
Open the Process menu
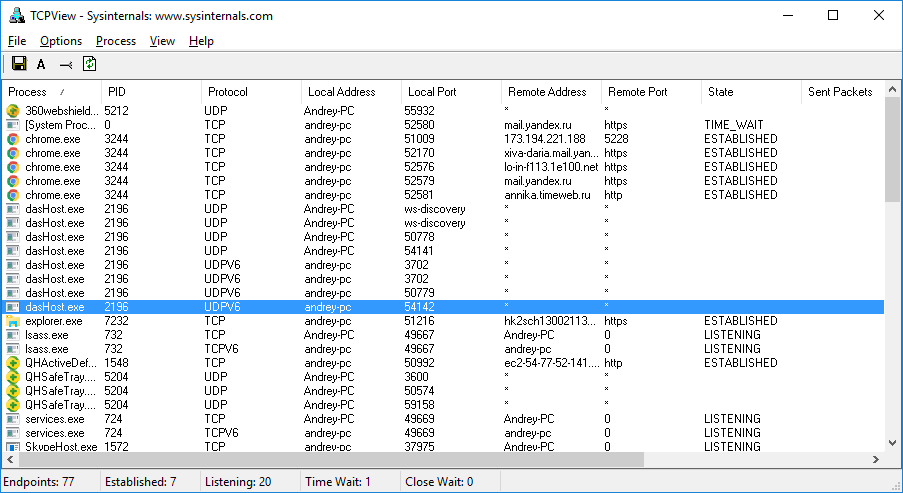click(x=116, y=41)
